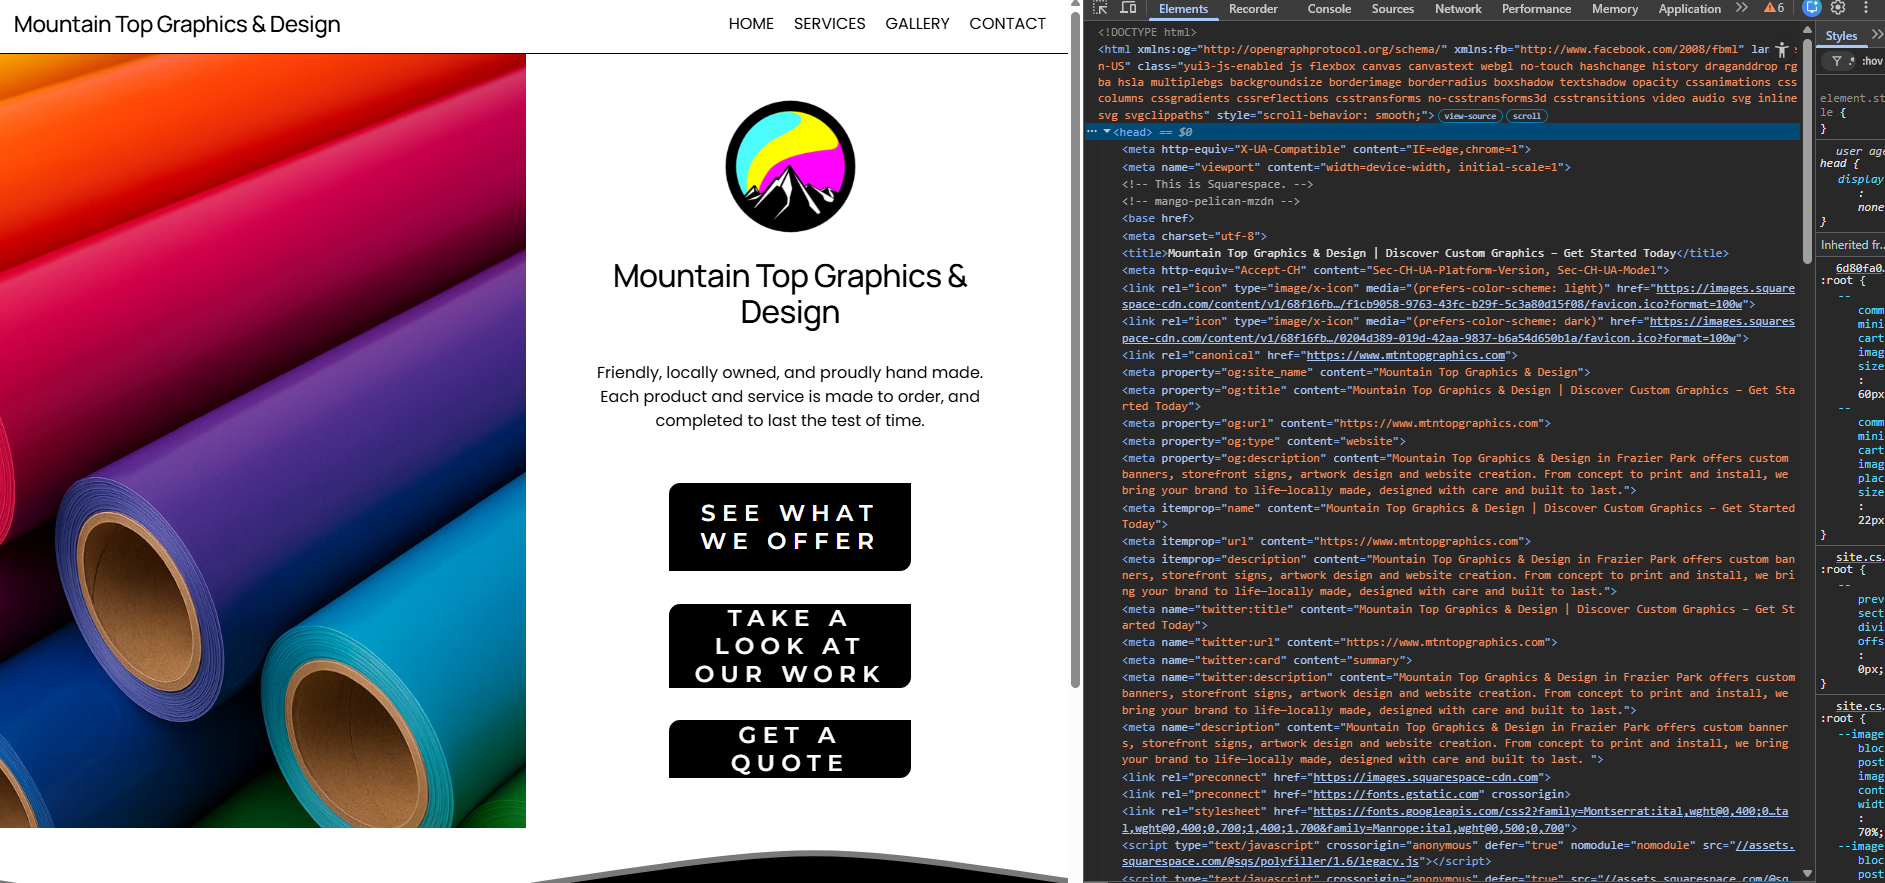
Task: Select the Accept-CH meta line
Action: 1395,270
